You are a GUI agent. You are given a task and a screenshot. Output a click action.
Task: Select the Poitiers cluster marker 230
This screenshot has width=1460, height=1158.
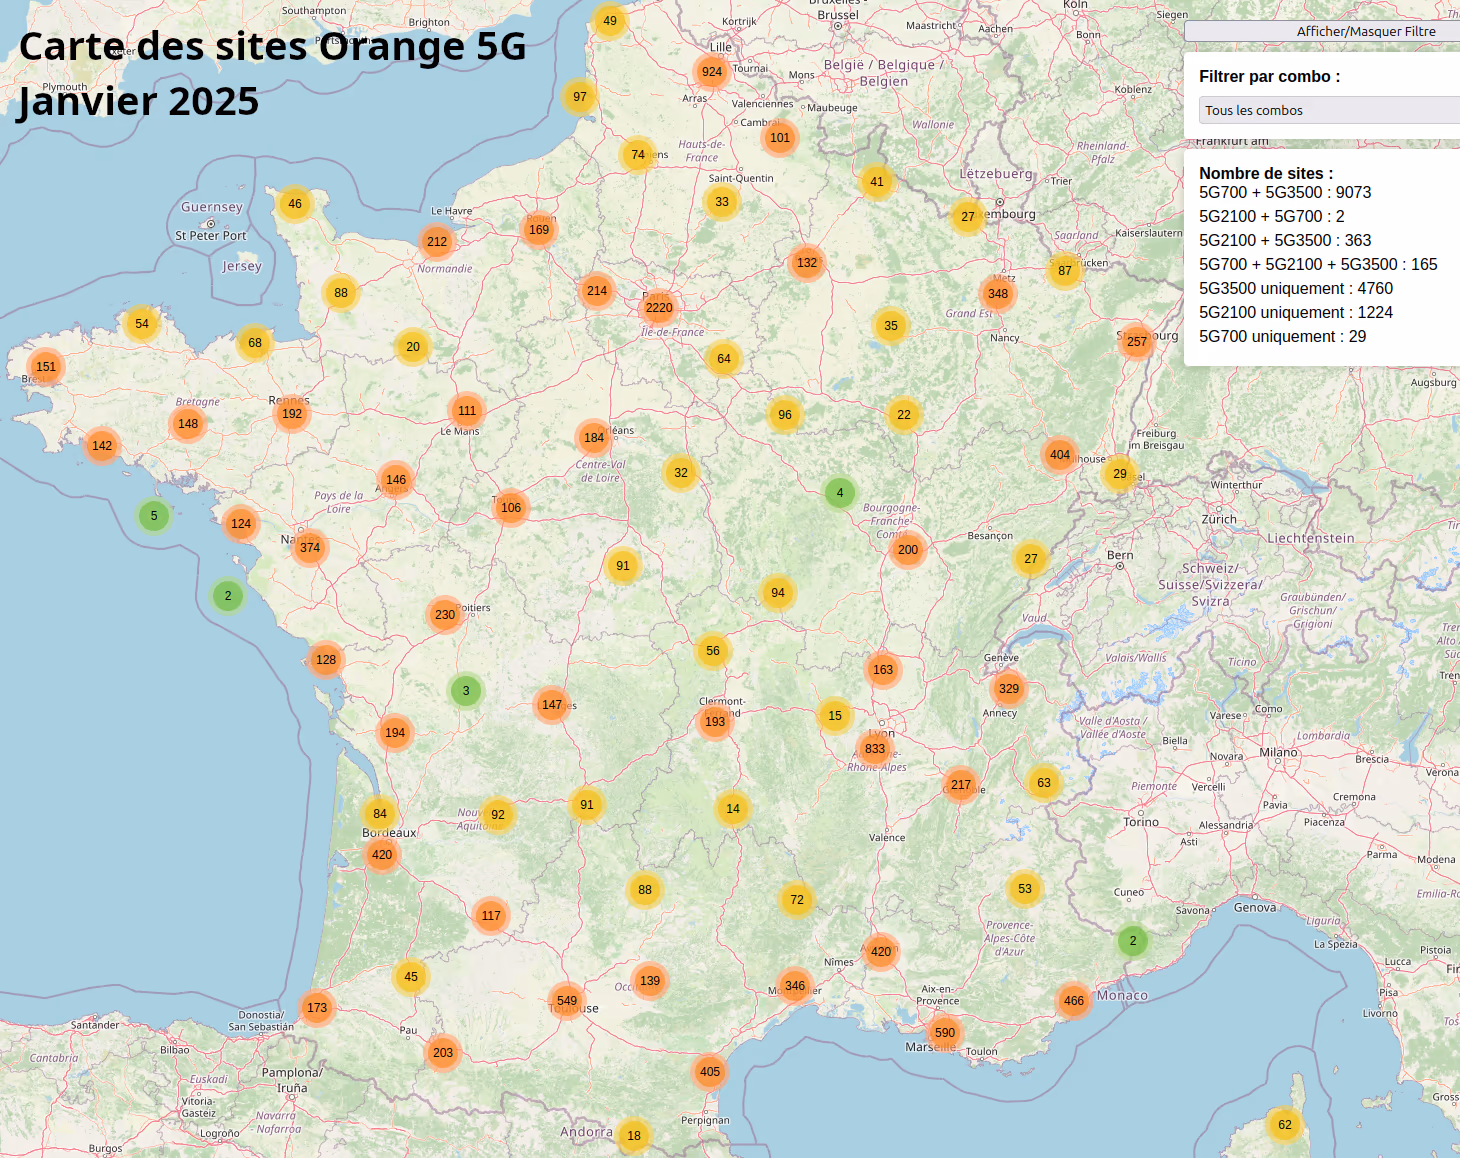445,615
